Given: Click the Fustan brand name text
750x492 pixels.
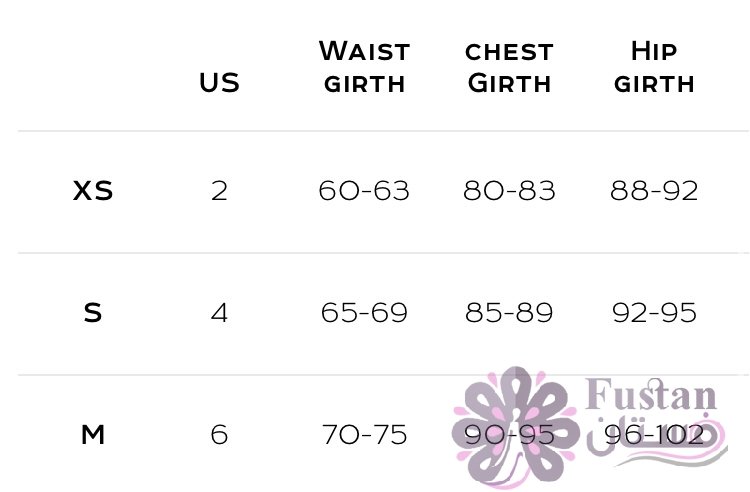Looking at the screenshot, I should [651, 395].
